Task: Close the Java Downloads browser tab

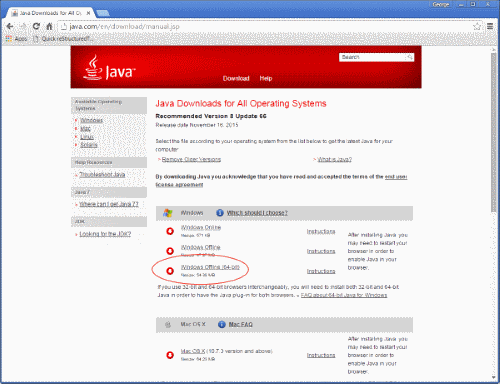Action: point(88,13)
